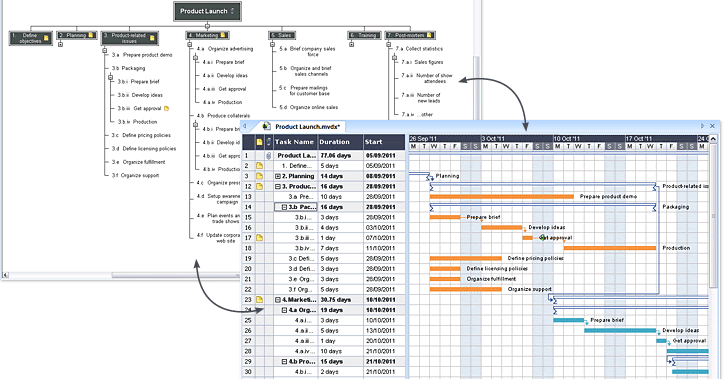Image resolution: width=723 pixels, height=379 pixels.
Task: Open note icon on Marketing mind map node
Action: [x=223, y=35]
